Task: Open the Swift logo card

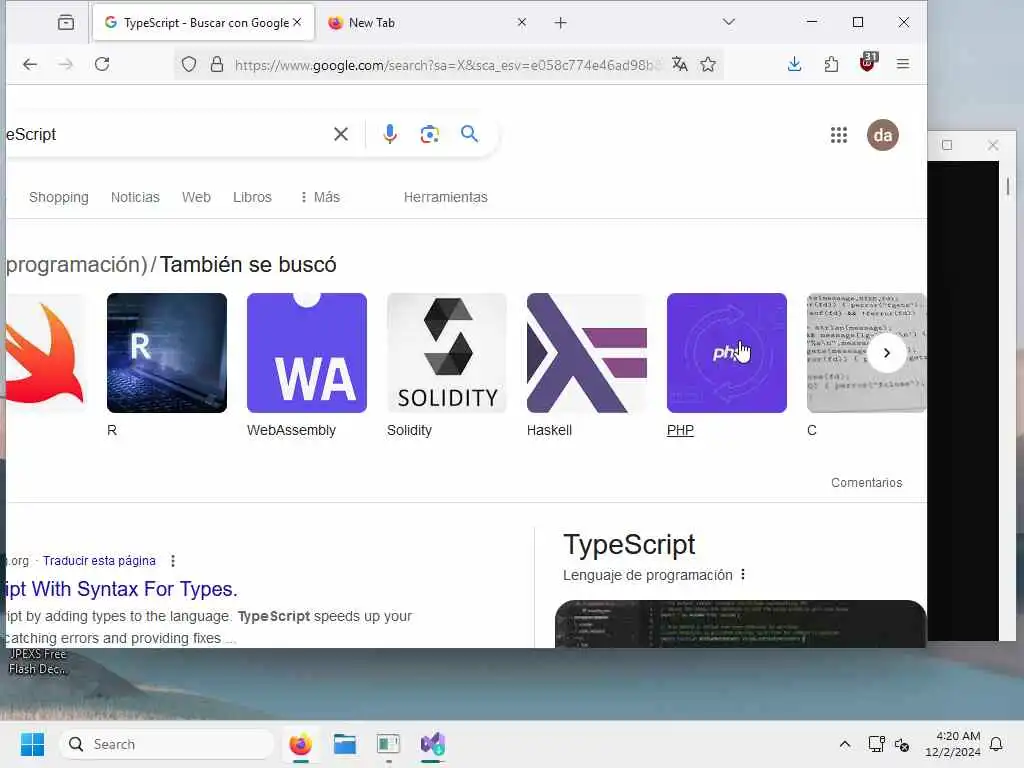Action: point(44,353)
